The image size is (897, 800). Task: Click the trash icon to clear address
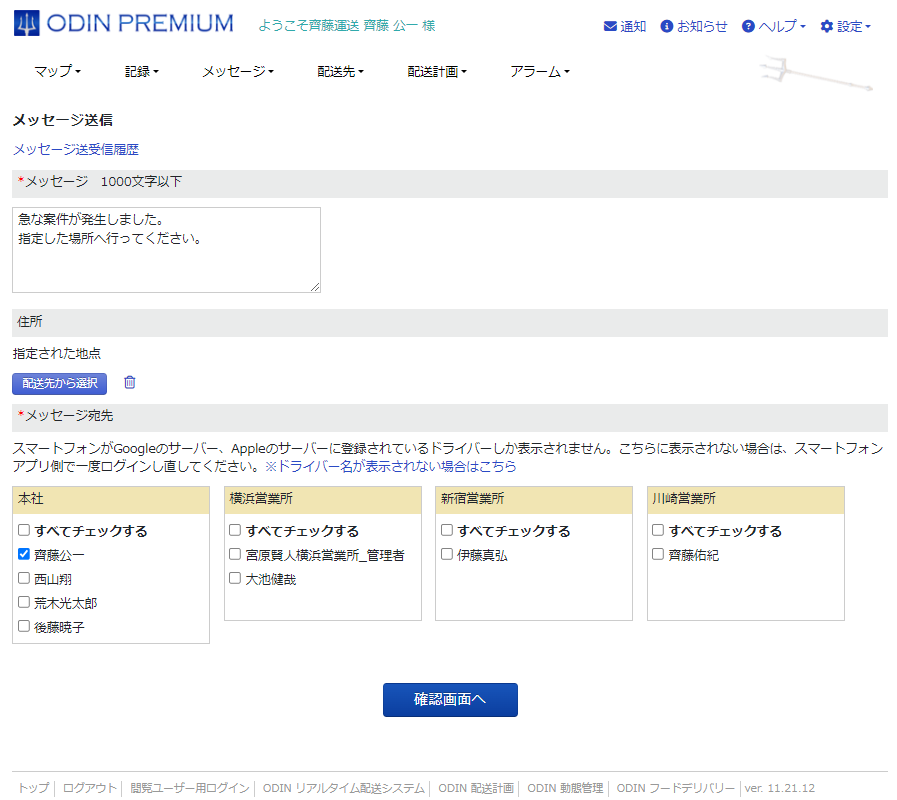pyautogui.click(x=129, y=382)
